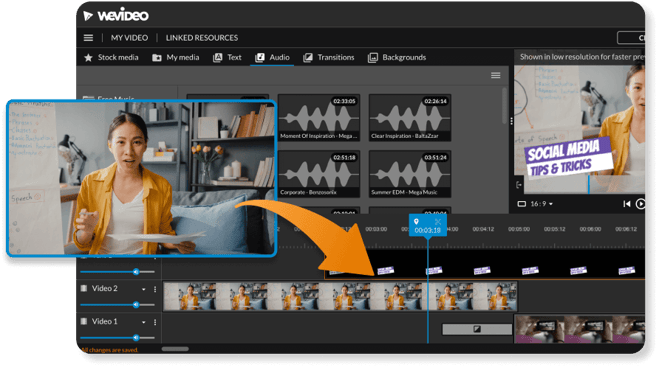Click the Video 1 track name
The width and height of the screenshot is (659, 367).
coord(105,322)
